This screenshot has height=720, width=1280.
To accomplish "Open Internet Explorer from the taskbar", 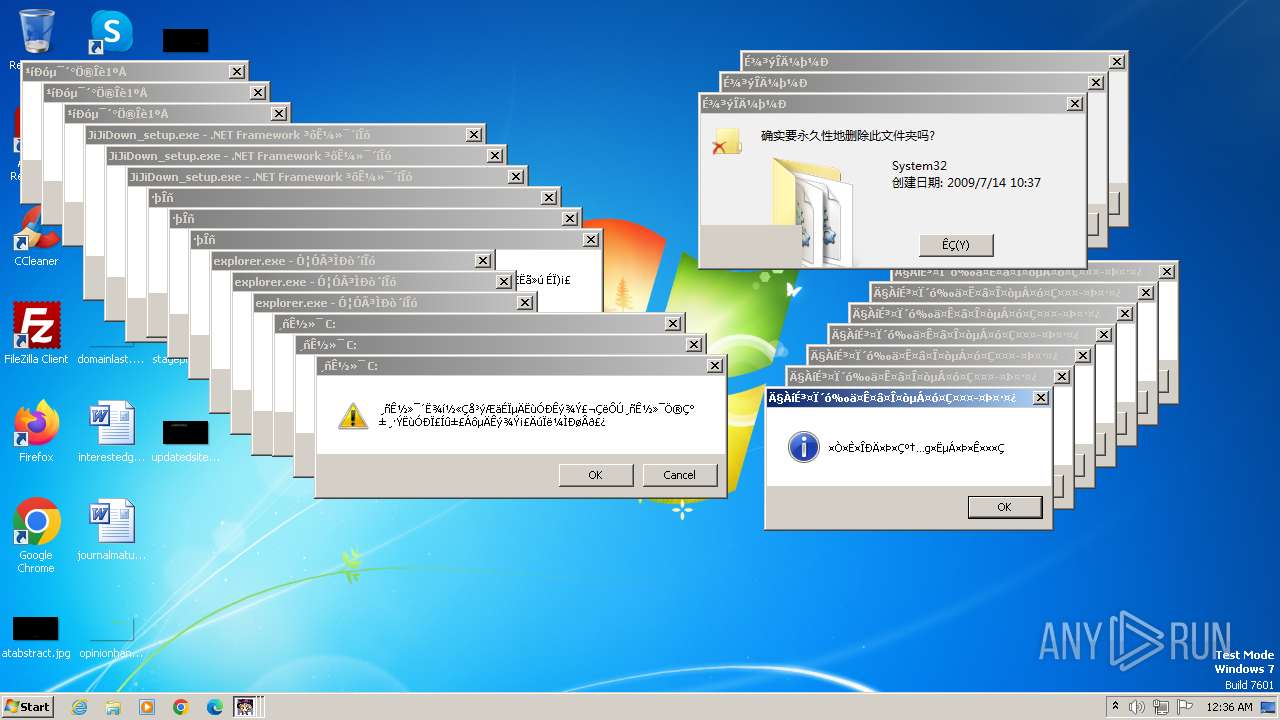I will click(x=79, y=707).
